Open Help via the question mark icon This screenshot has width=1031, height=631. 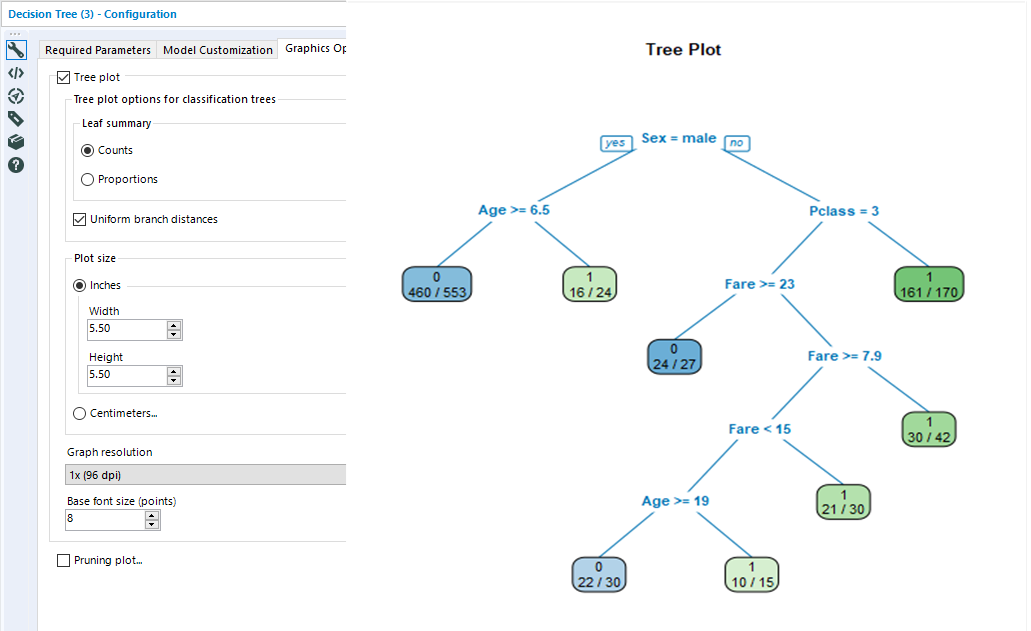pos(15,164)
